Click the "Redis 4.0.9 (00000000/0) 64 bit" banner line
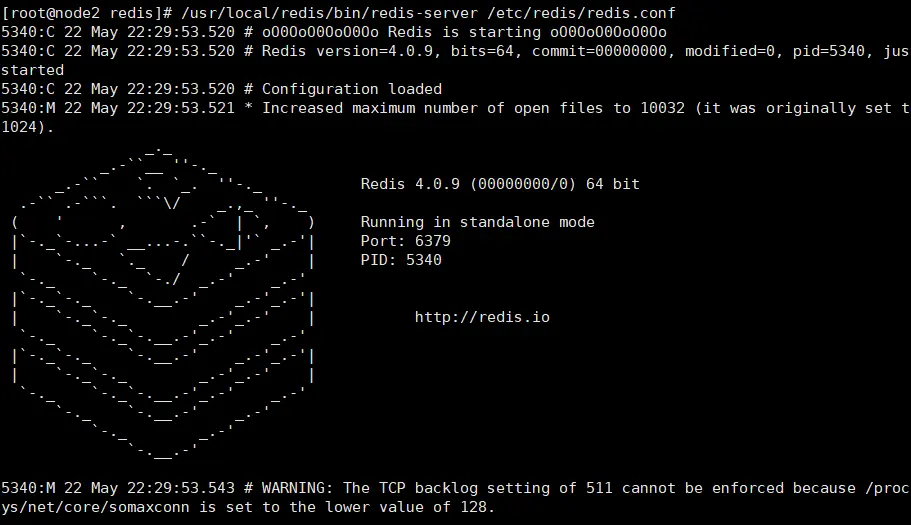This screenshot has width=911, height=525. click(500, 184)
